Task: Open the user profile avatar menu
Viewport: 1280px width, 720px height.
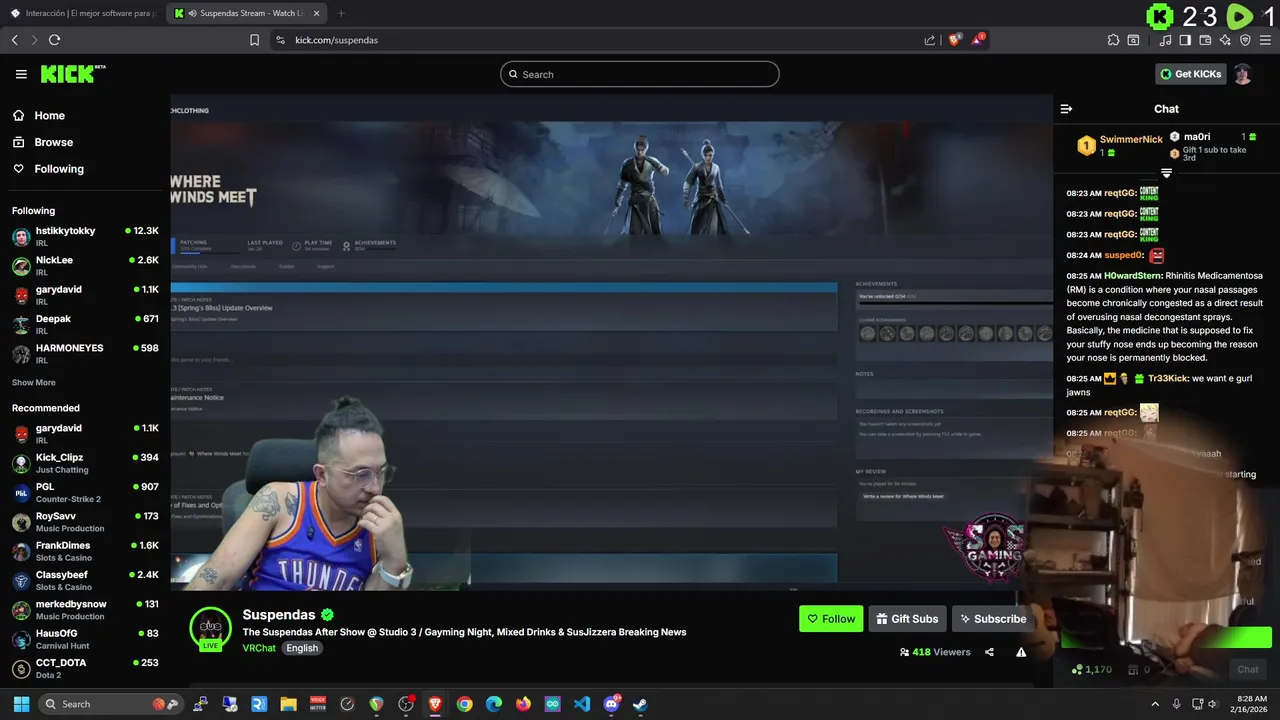Action: [x=1242, y=74]
